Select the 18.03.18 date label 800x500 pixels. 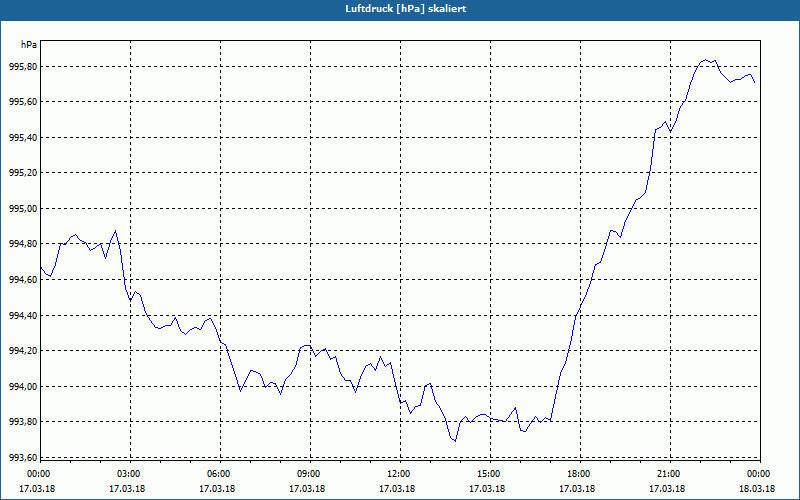pos(757,489)
